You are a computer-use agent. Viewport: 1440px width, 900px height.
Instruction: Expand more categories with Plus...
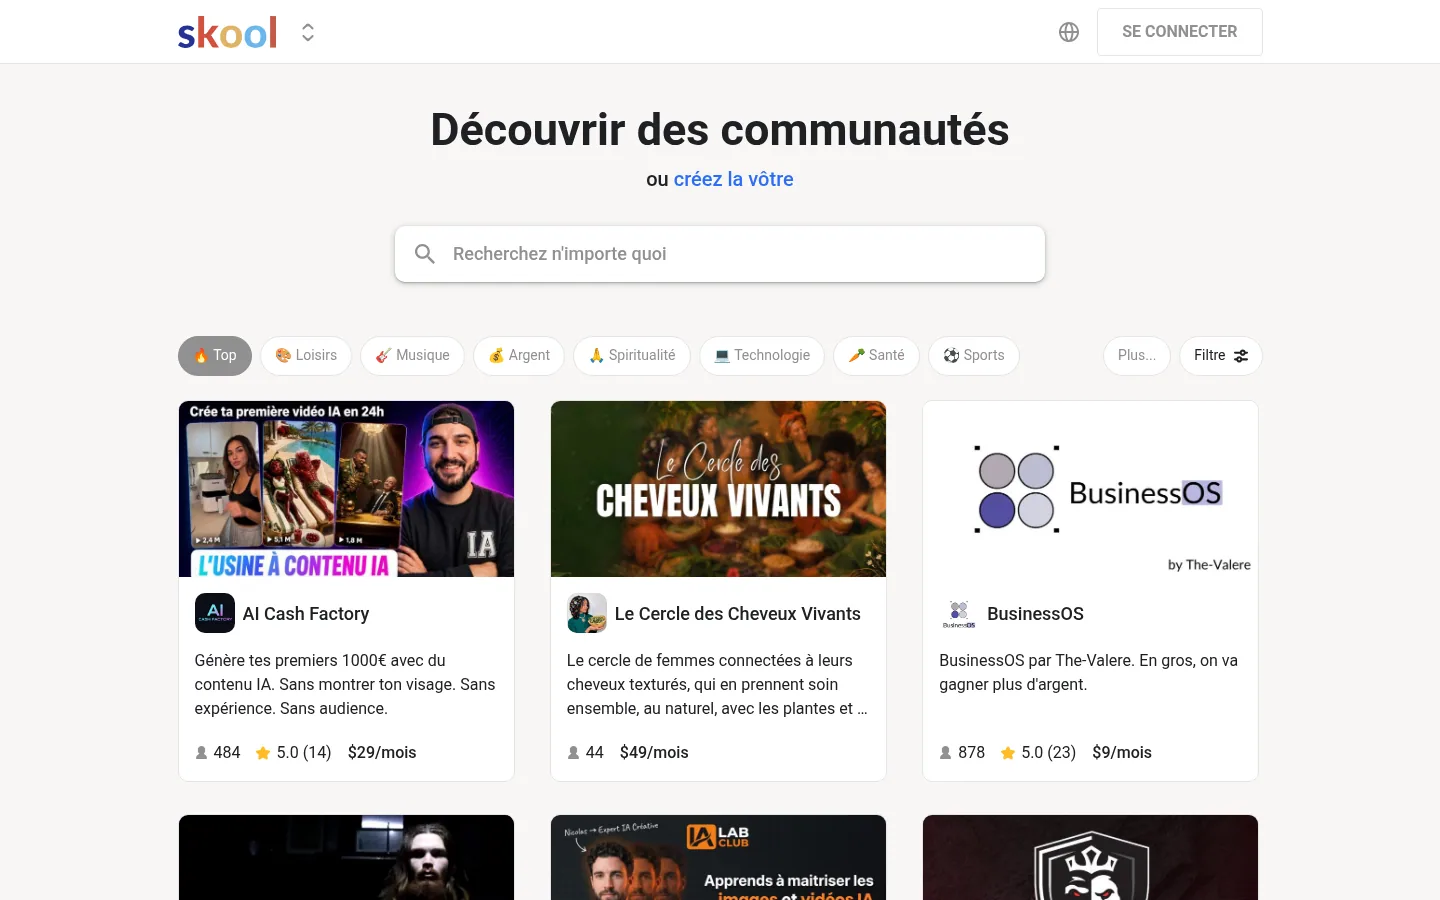click(1137, 356)
